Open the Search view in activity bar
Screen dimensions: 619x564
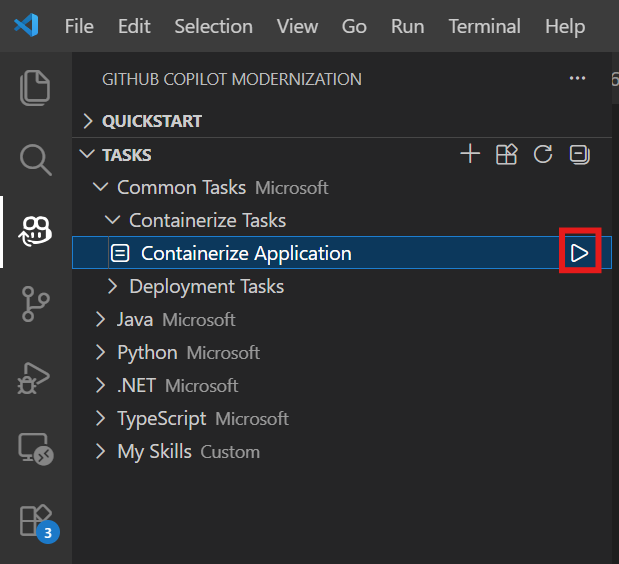pos(35,160)
